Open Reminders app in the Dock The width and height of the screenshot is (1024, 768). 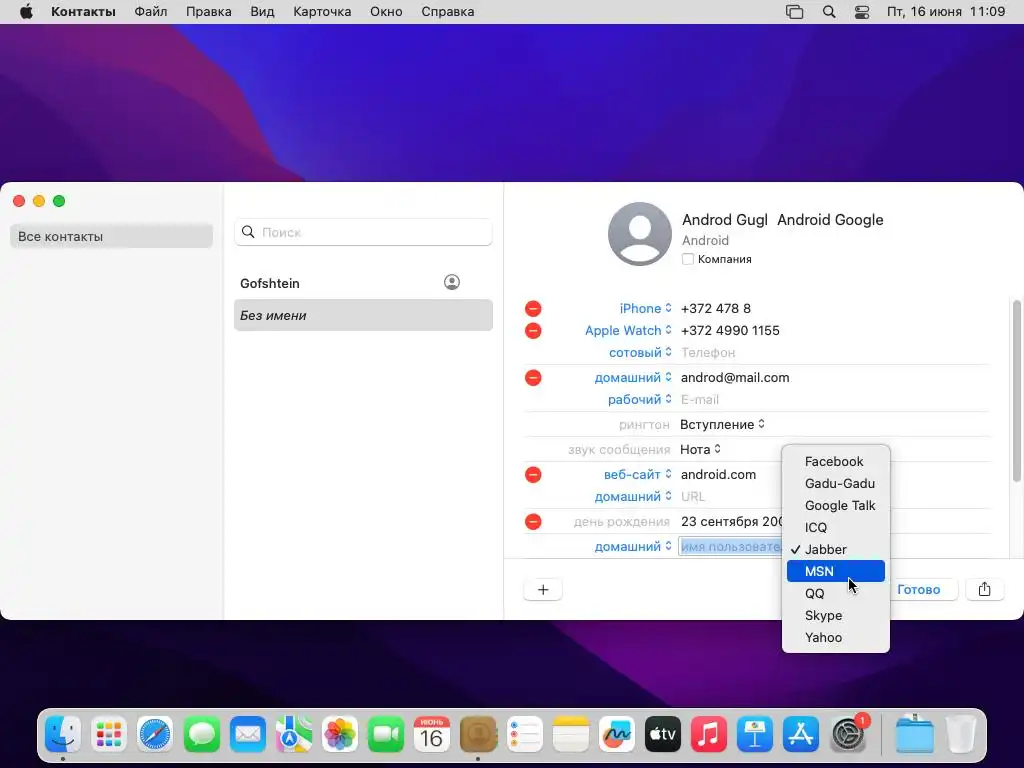click(x=524, y=734)
